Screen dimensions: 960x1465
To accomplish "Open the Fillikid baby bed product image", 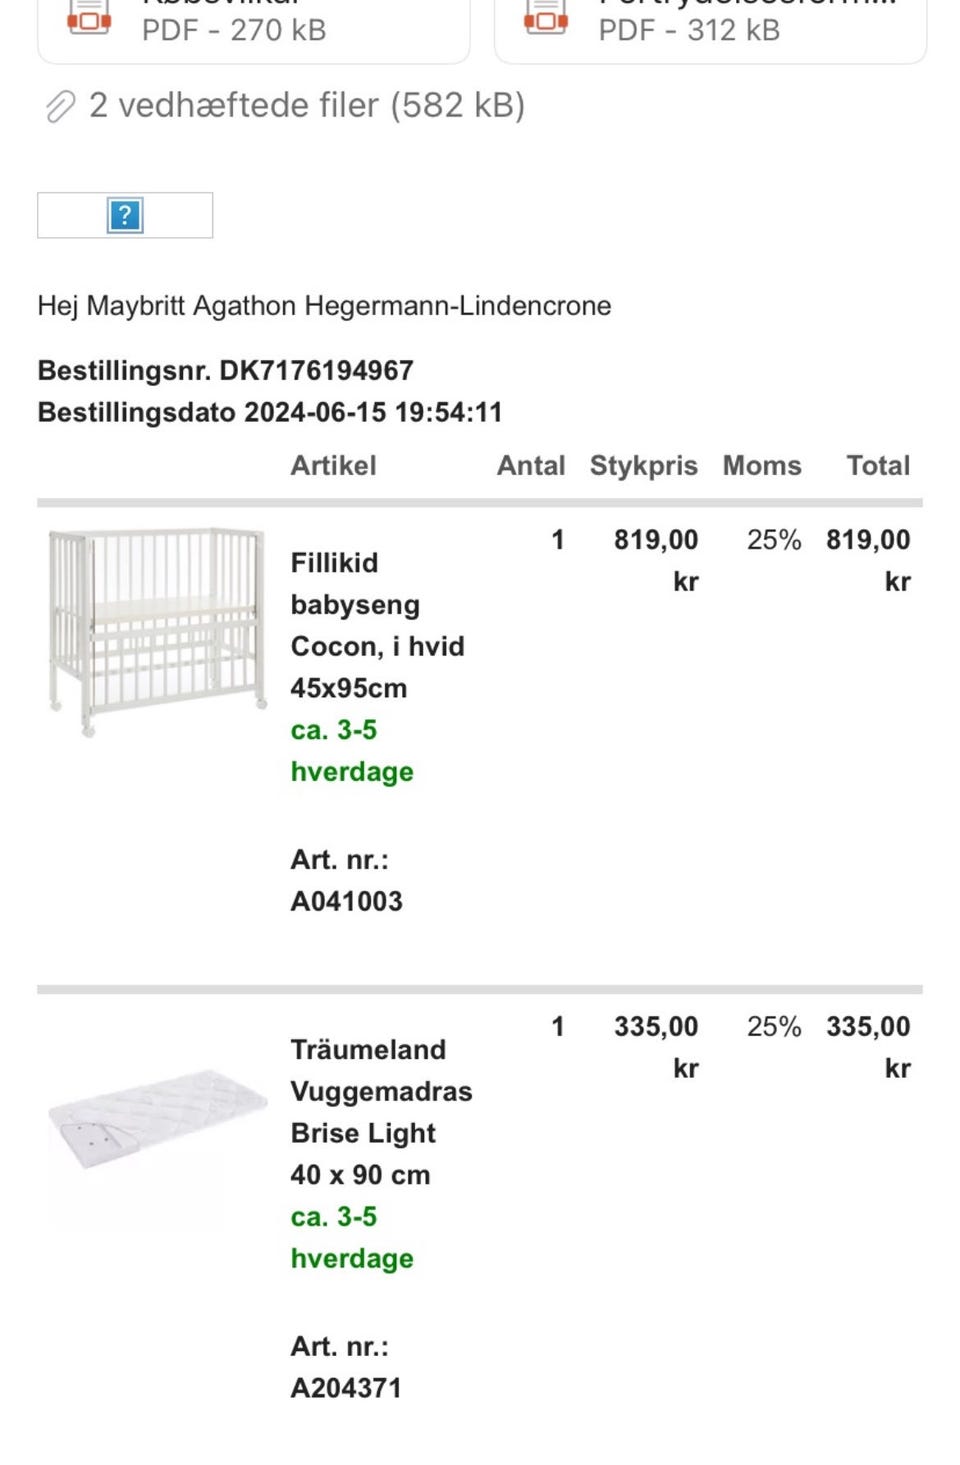I will click(x=157, y=631).
